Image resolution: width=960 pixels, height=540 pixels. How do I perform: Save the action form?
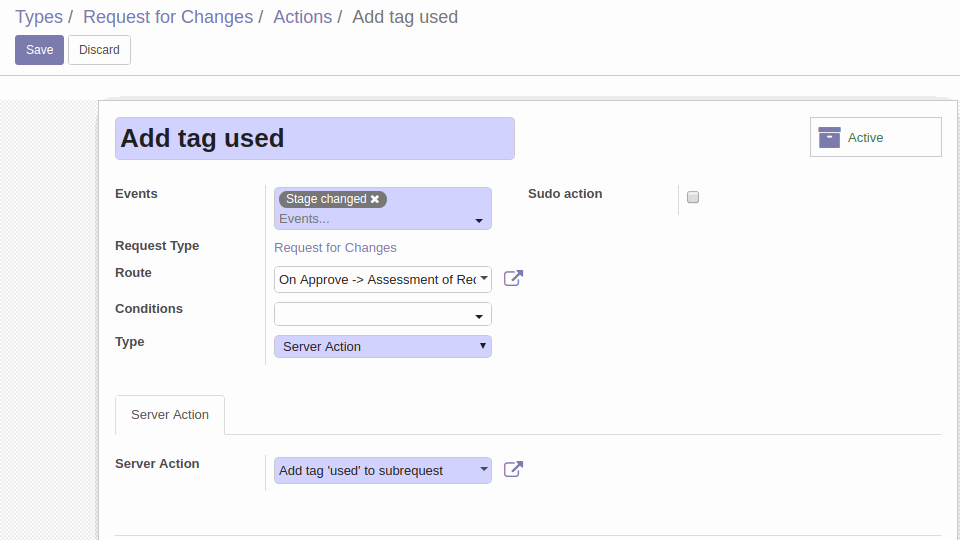click(x=39, y=50)
